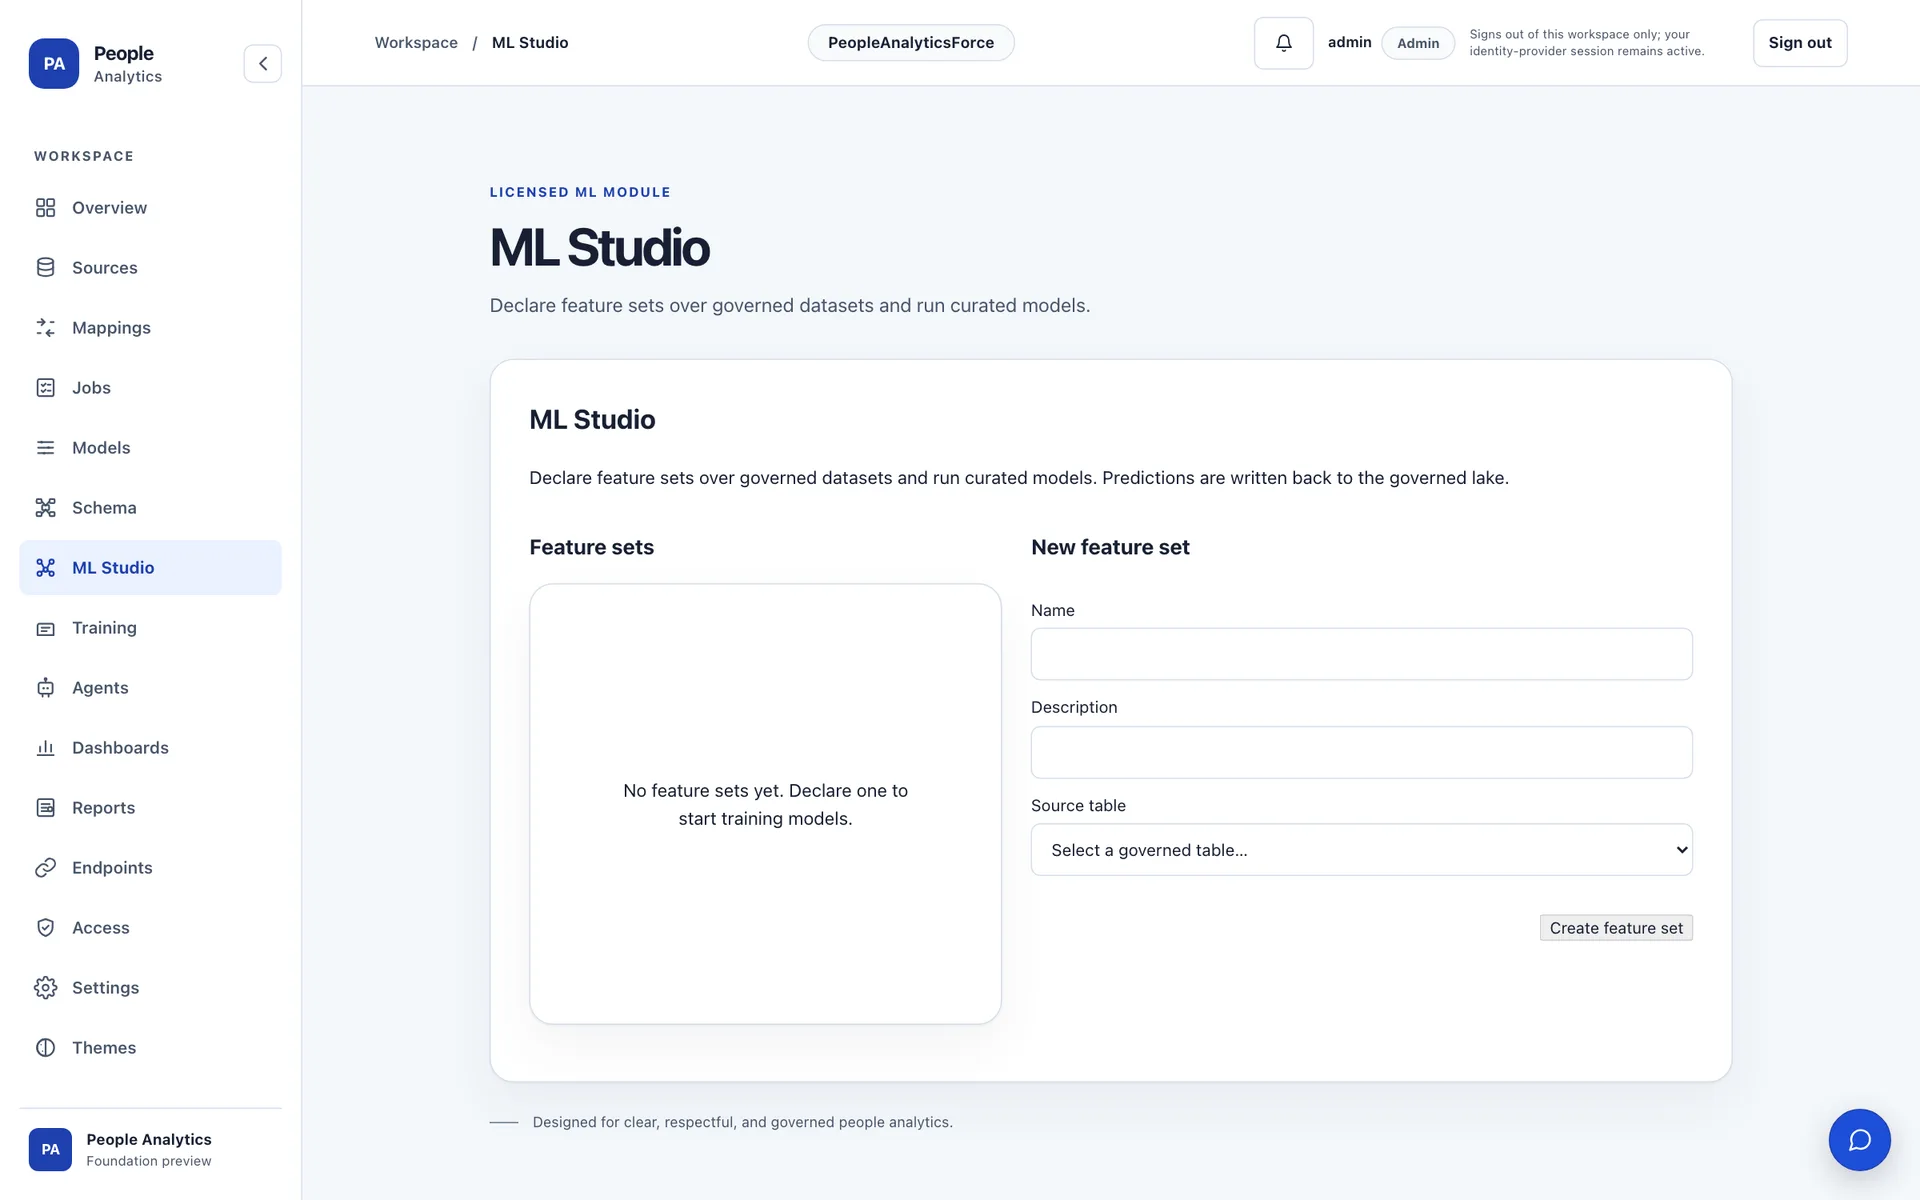Select the Mappings menu label

111,327
